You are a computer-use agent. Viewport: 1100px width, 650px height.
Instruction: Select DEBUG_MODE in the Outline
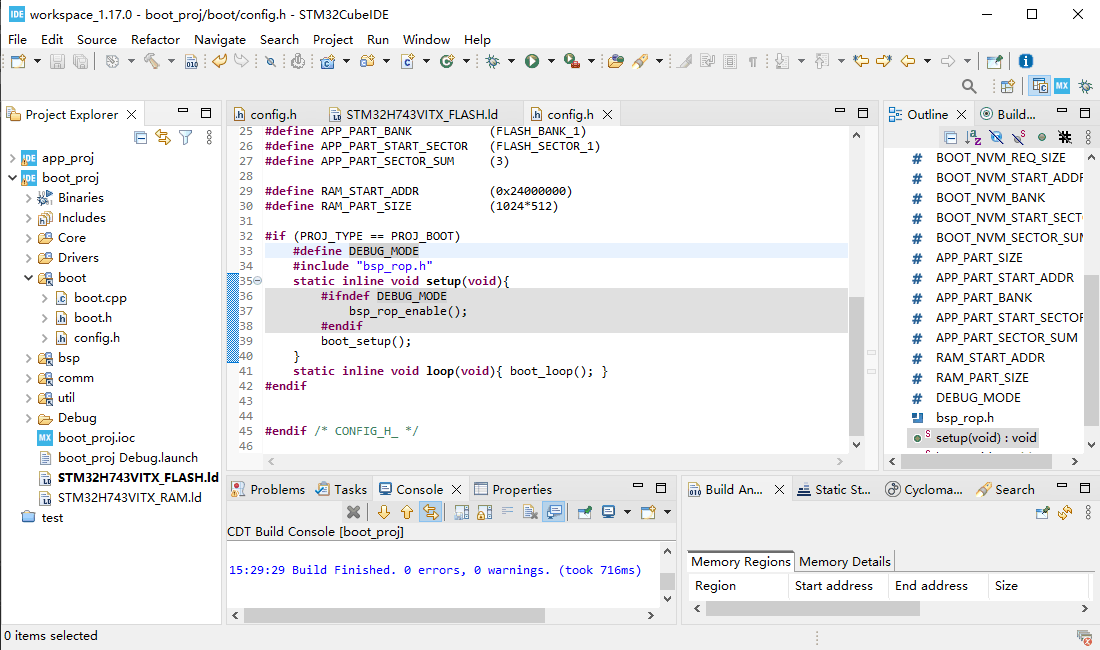pos(978,398)
